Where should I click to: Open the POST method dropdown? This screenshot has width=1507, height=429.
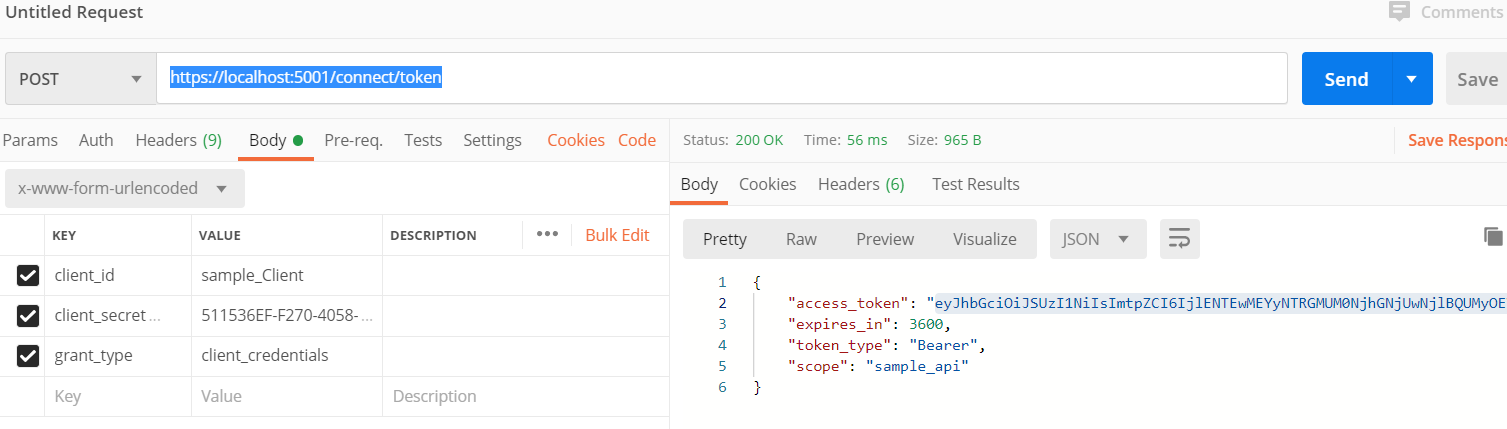[80, 79]
